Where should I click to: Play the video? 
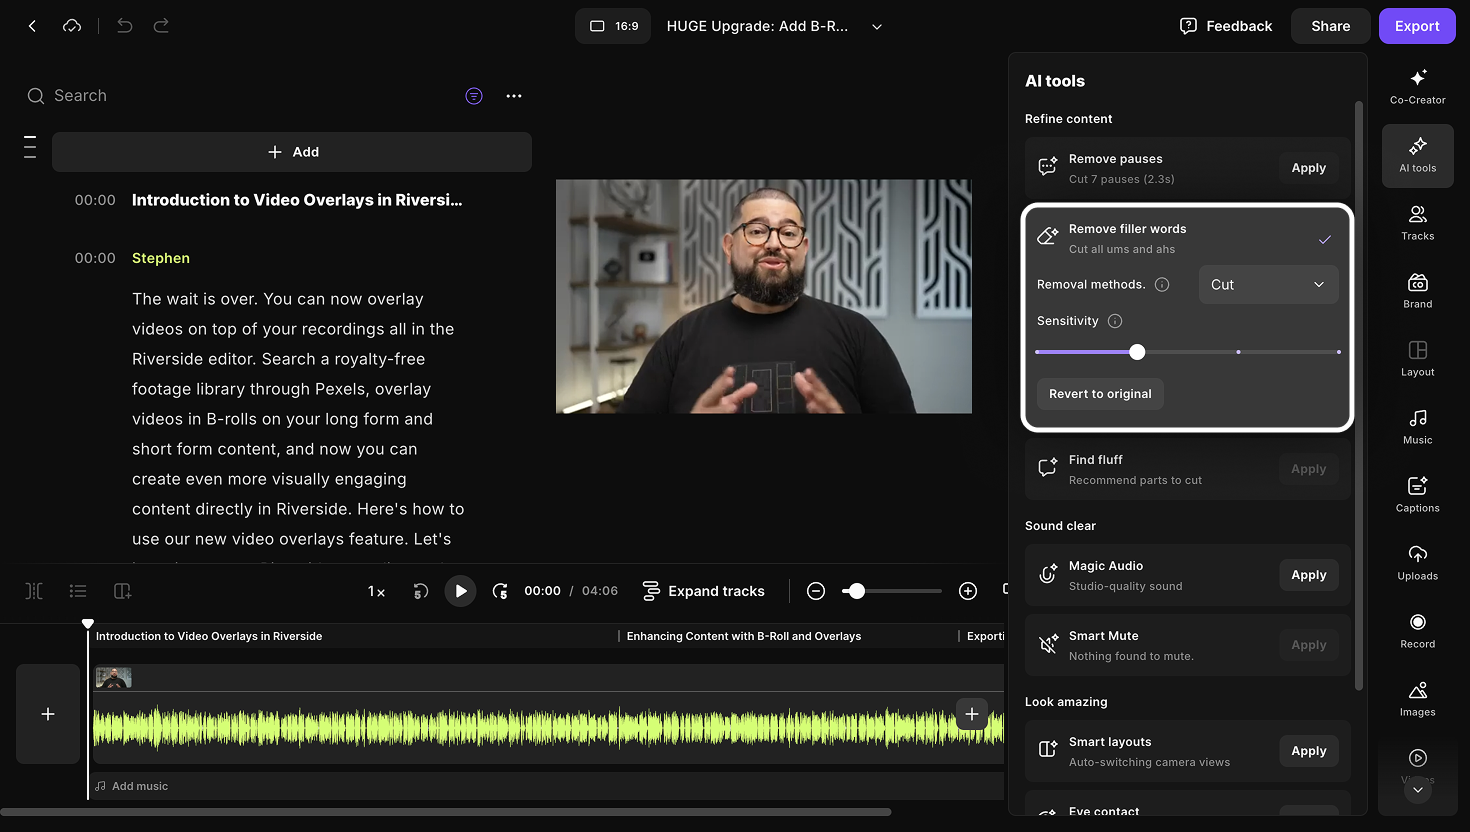pos(460,591)
